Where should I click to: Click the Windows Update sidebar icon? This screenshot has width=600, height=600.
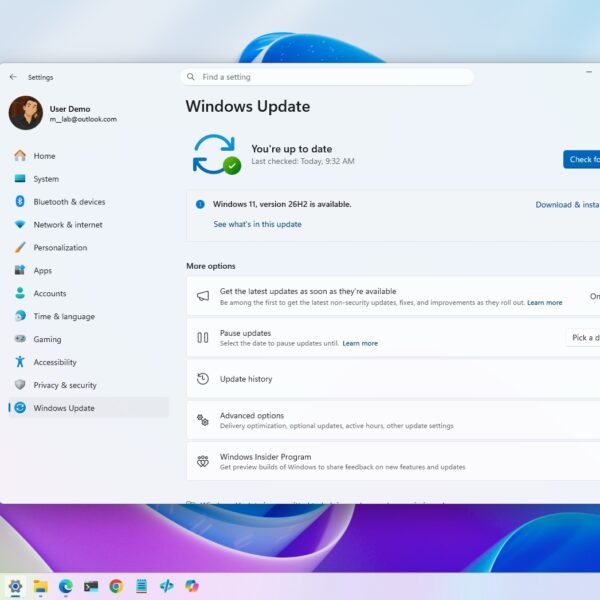[20, 408]
